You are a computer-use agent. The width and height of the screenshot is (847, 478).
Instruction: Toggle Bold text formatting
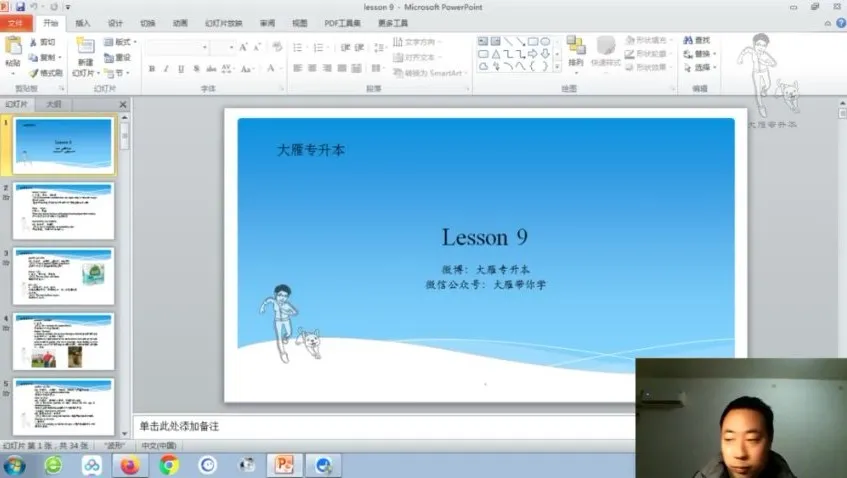click(x=151, y=69)
